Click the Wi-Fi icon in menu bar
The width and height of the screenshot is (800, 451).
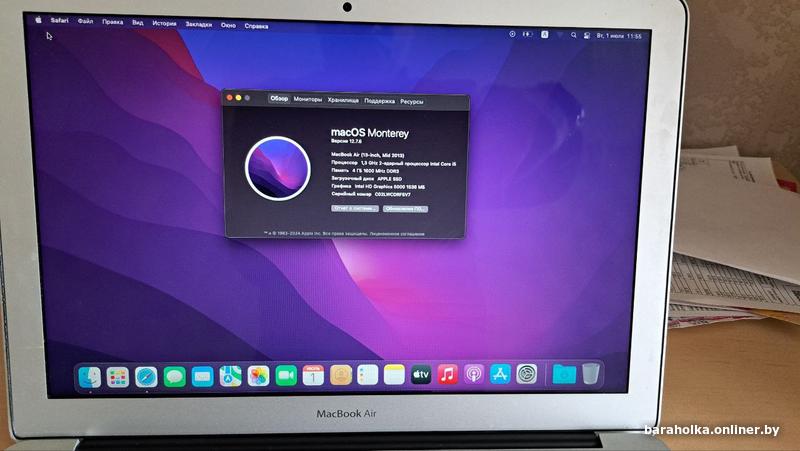click(x=560, y=35)
